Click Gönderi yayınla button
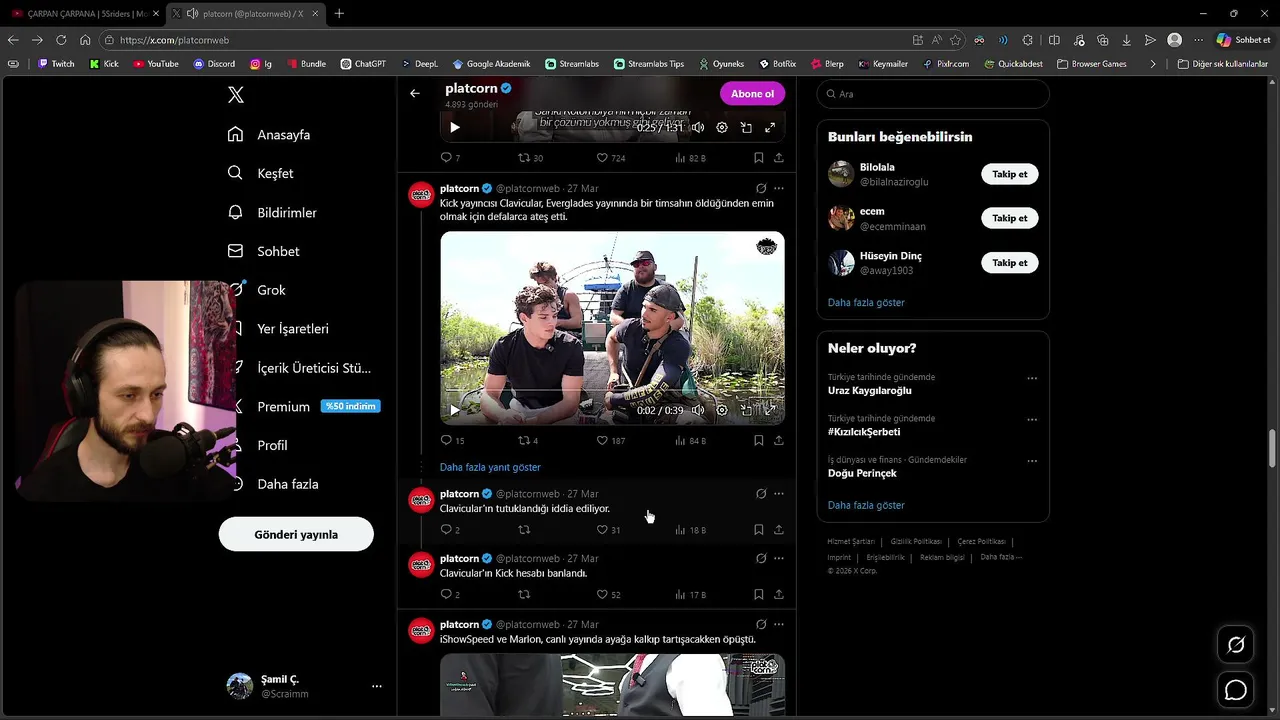The height and width of the screenshot is (720, 1280). [296, 534]
